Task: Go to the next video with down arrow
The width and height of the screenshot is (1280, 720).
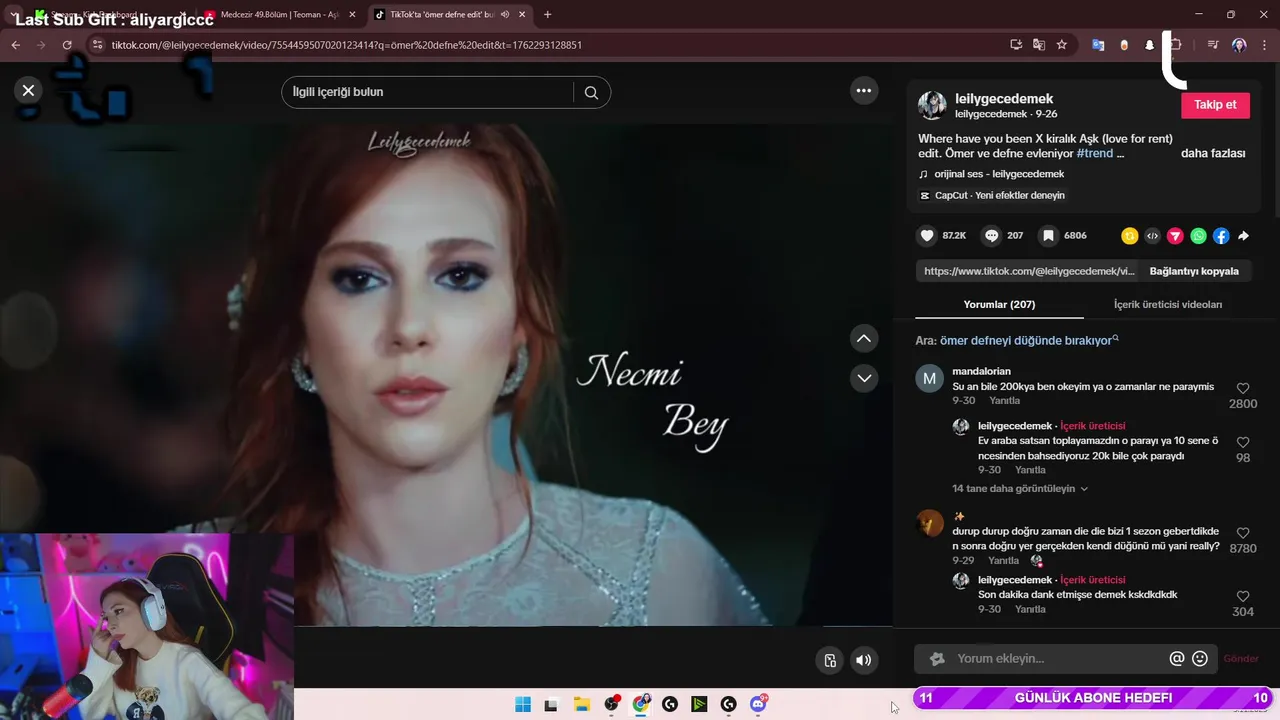Action: [864, 378]
